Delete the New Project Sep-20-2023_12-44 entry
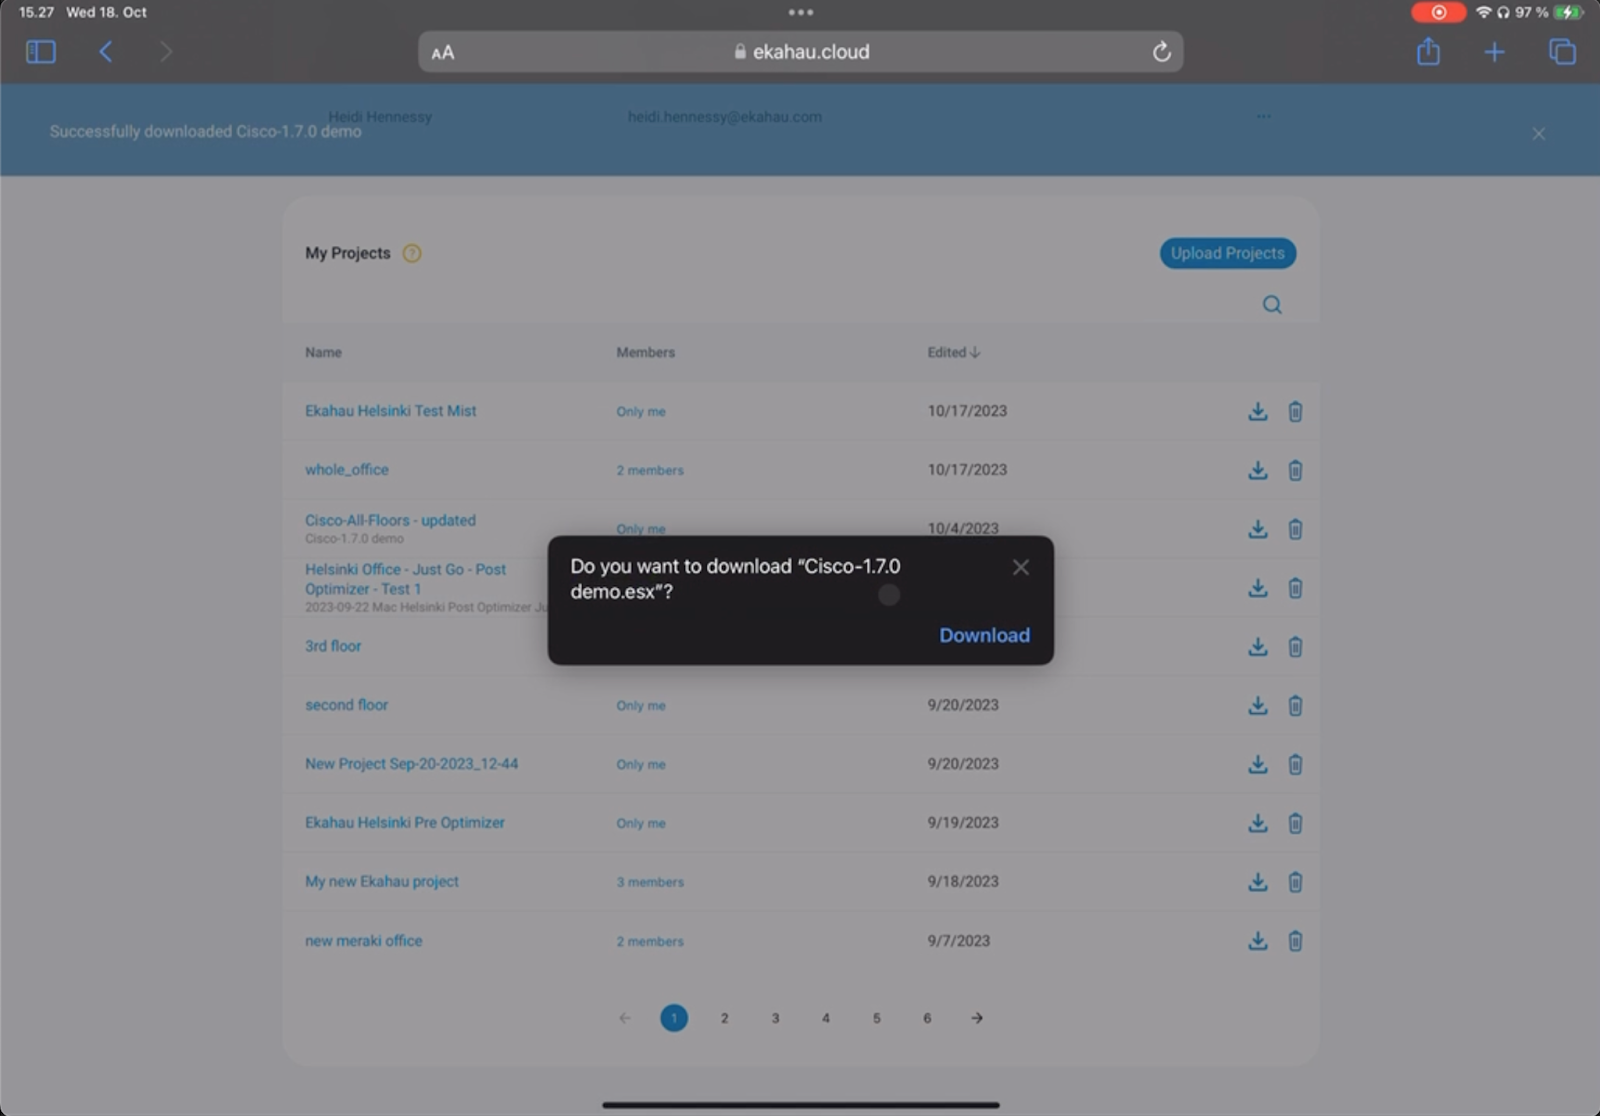Viewport: 1600px width, 1116px height. [x=1295, y=765]
